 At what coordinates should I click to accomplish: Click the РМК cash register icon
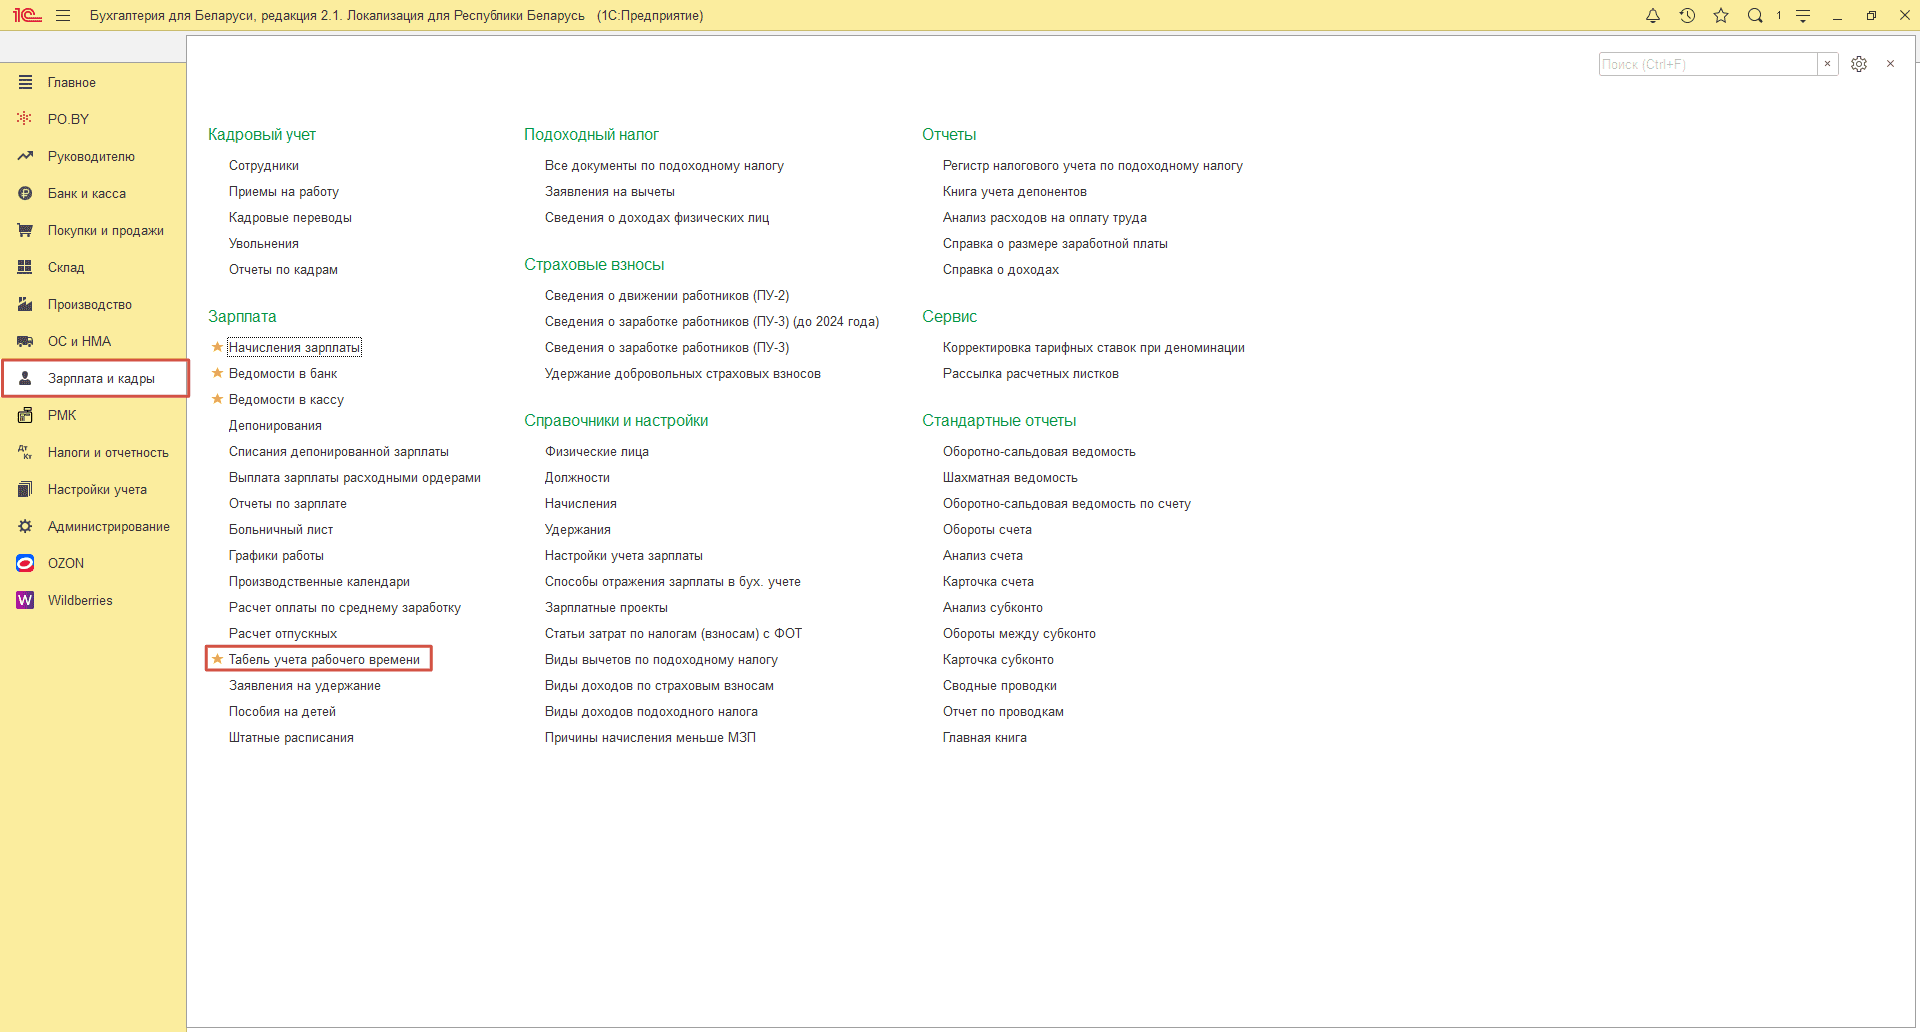pos(25,415)
